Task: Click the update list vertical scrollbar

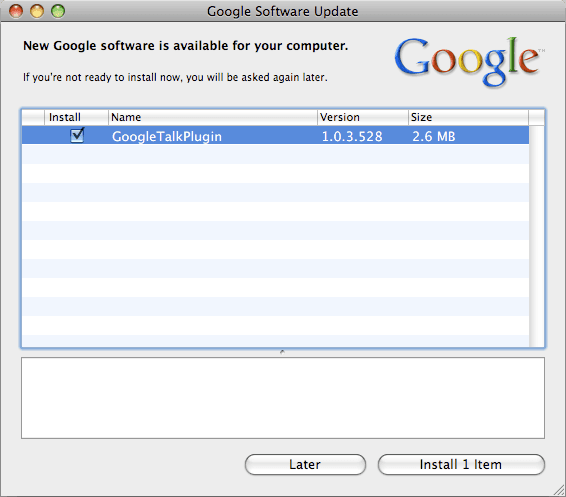Action: tap(537, 236)
